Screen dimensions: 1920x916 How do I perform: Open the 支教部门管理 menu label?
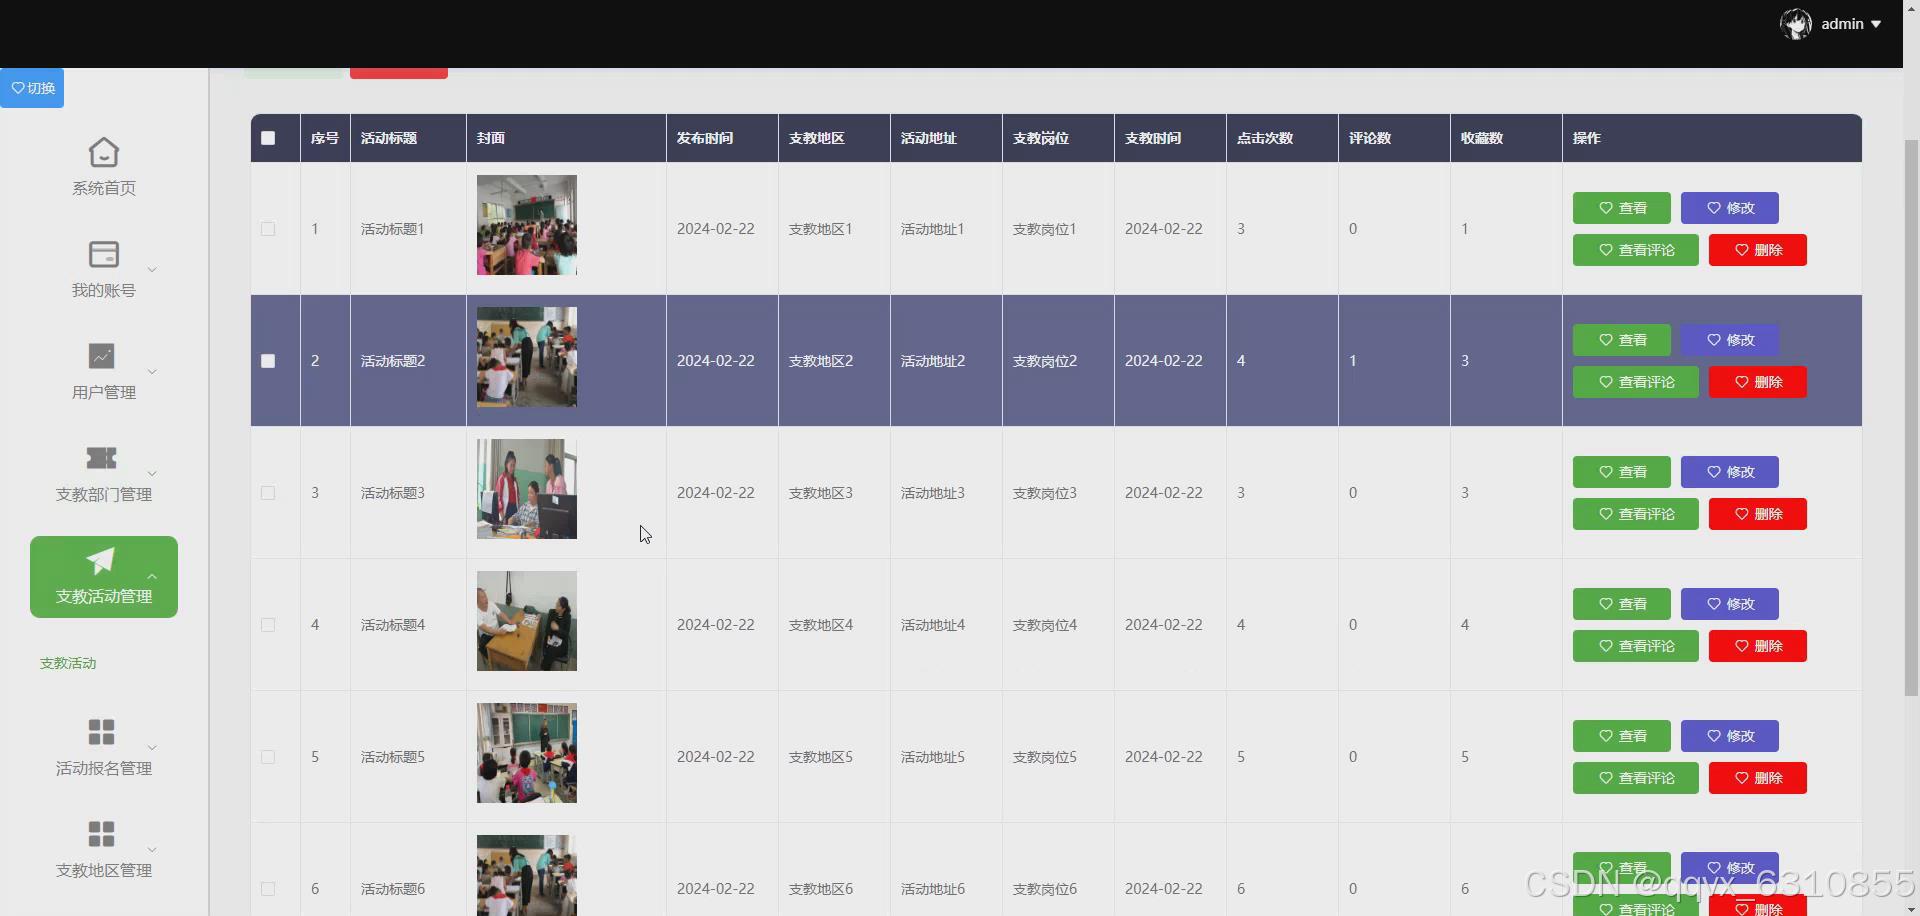[x=104, y=494]
